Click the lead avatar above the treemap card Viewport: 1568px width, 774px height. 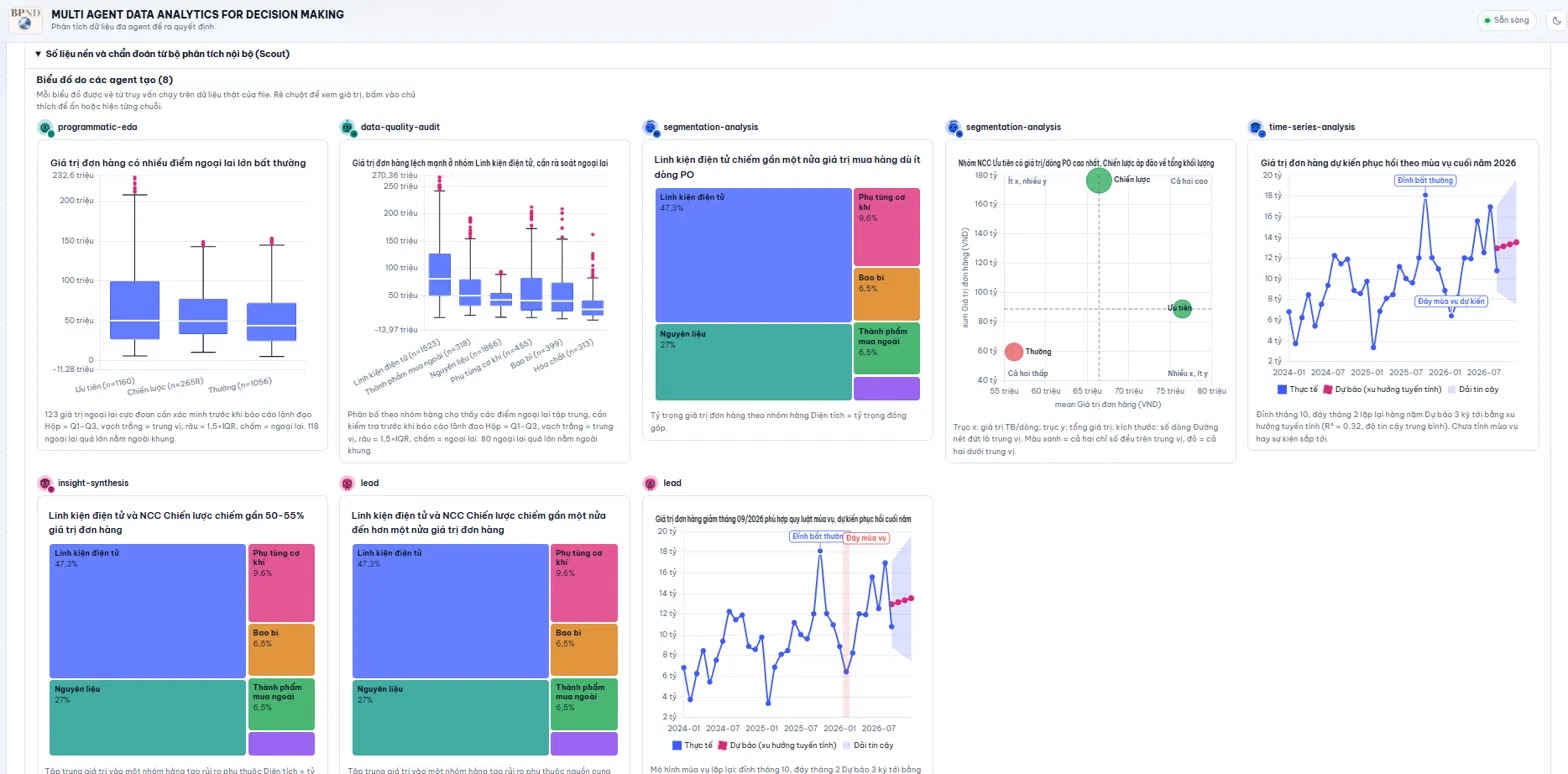[348, 484]
